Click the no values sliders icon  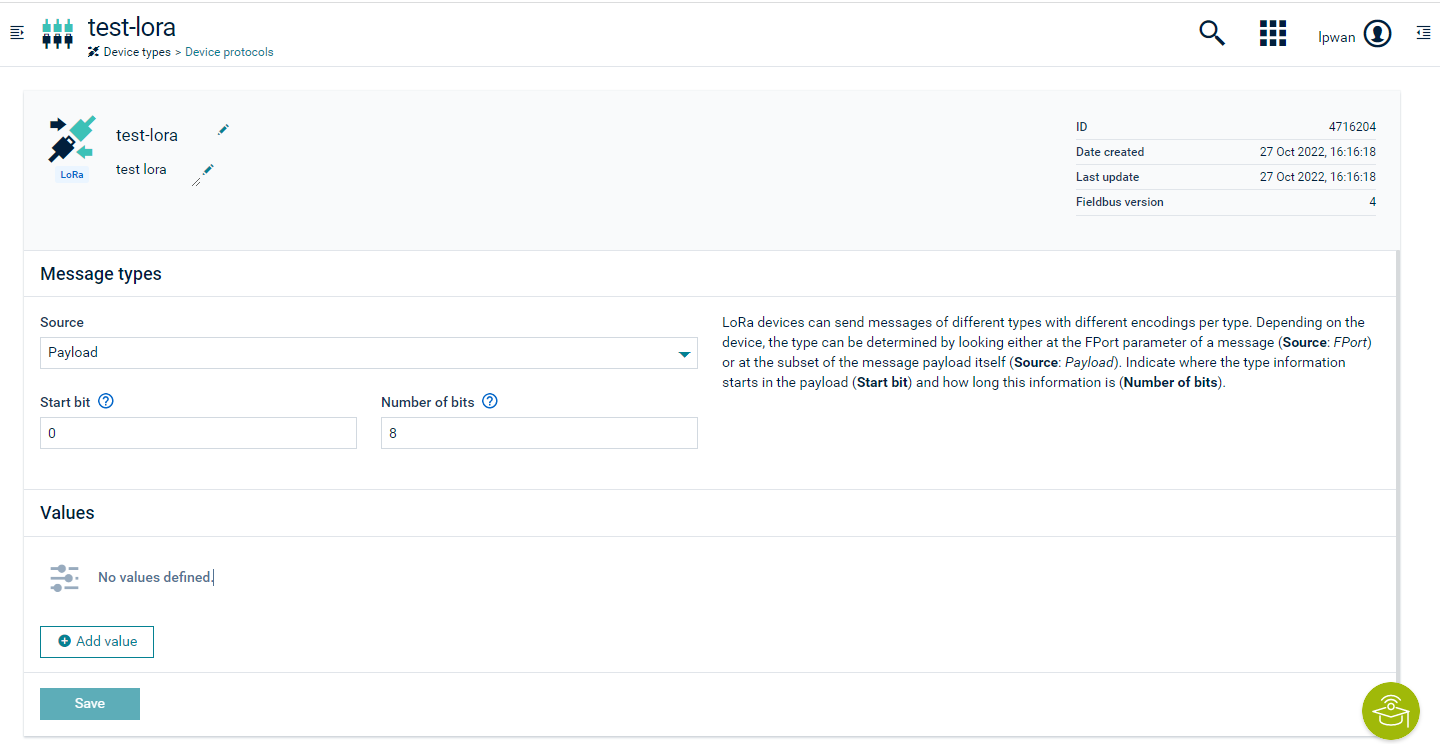pos(64,577)
